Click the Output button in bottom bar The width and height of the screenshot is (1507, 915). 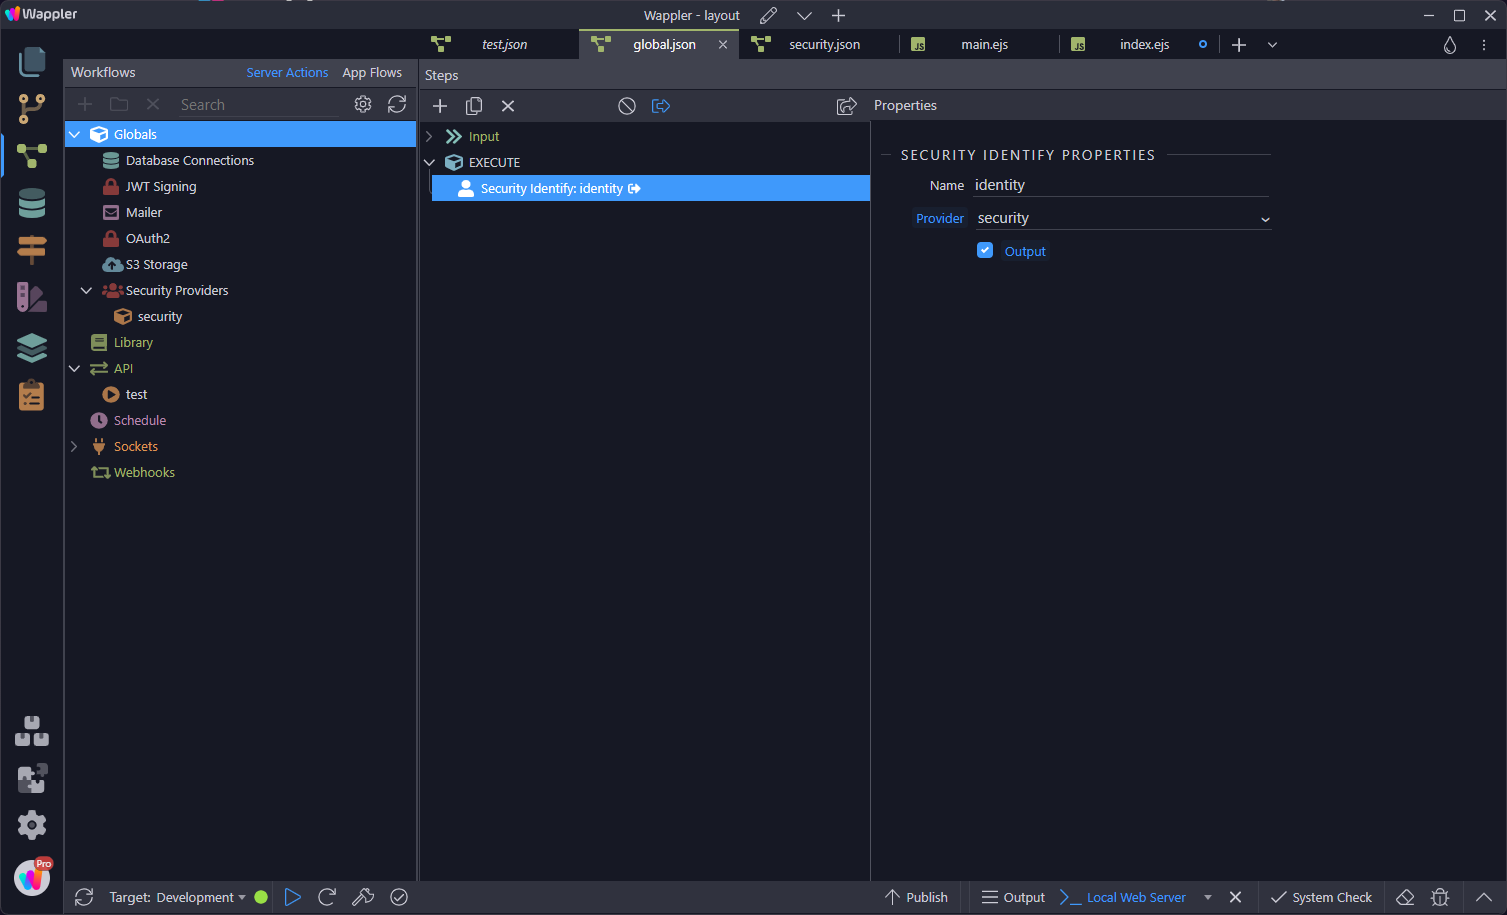tap(1013, 897)
